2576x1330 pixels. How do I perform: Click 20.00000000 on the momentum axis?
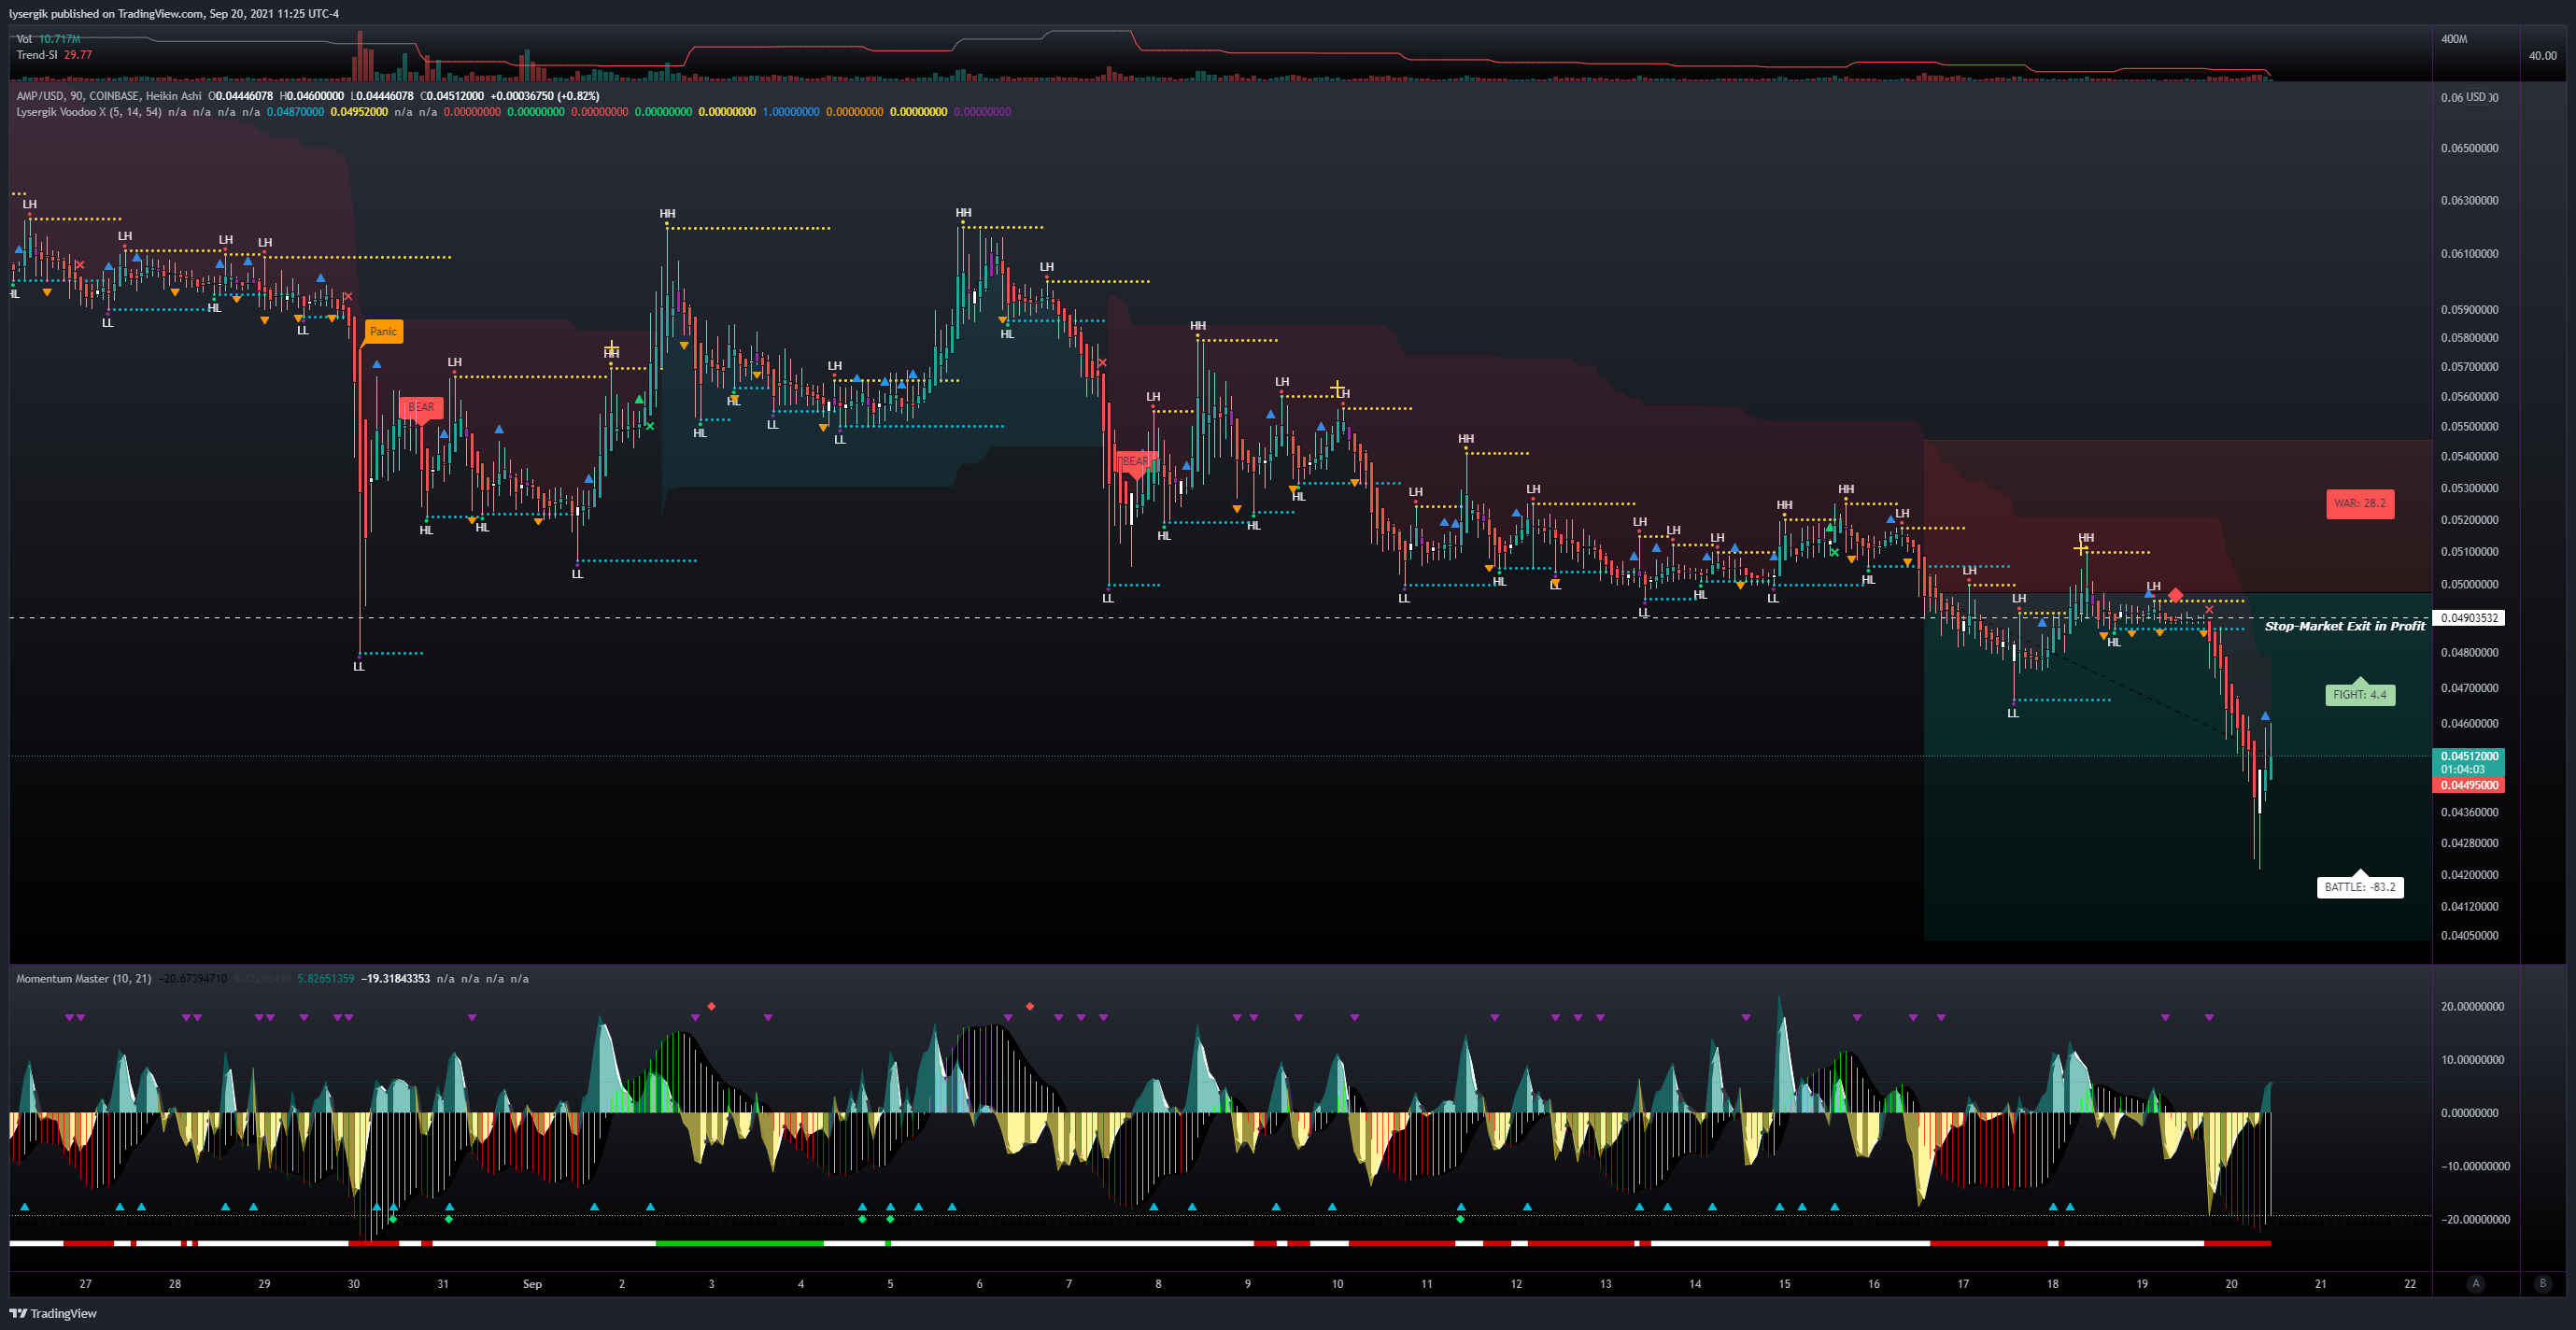tap(2472, 1006)
